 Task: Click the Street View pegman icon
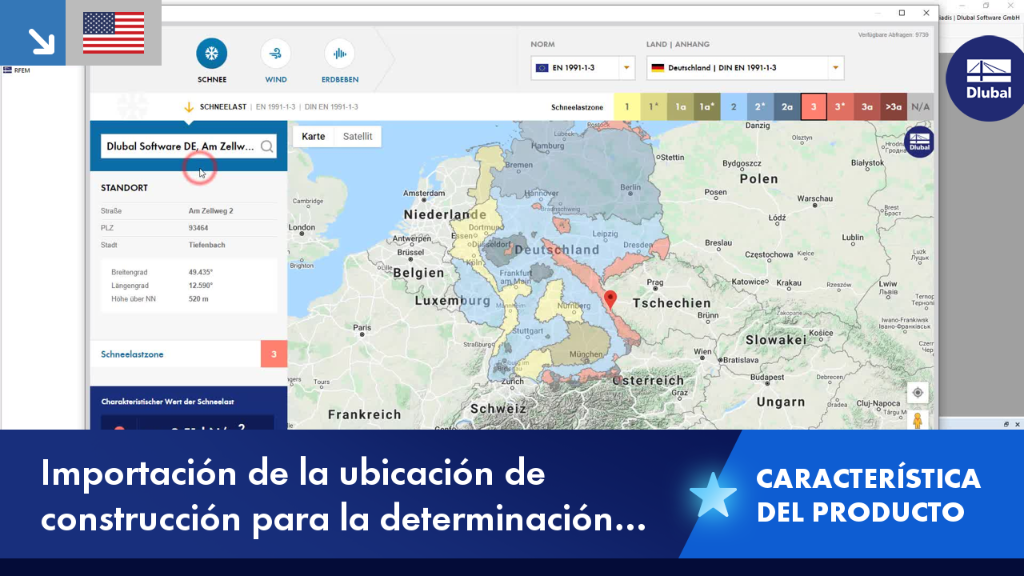[918, 420]
